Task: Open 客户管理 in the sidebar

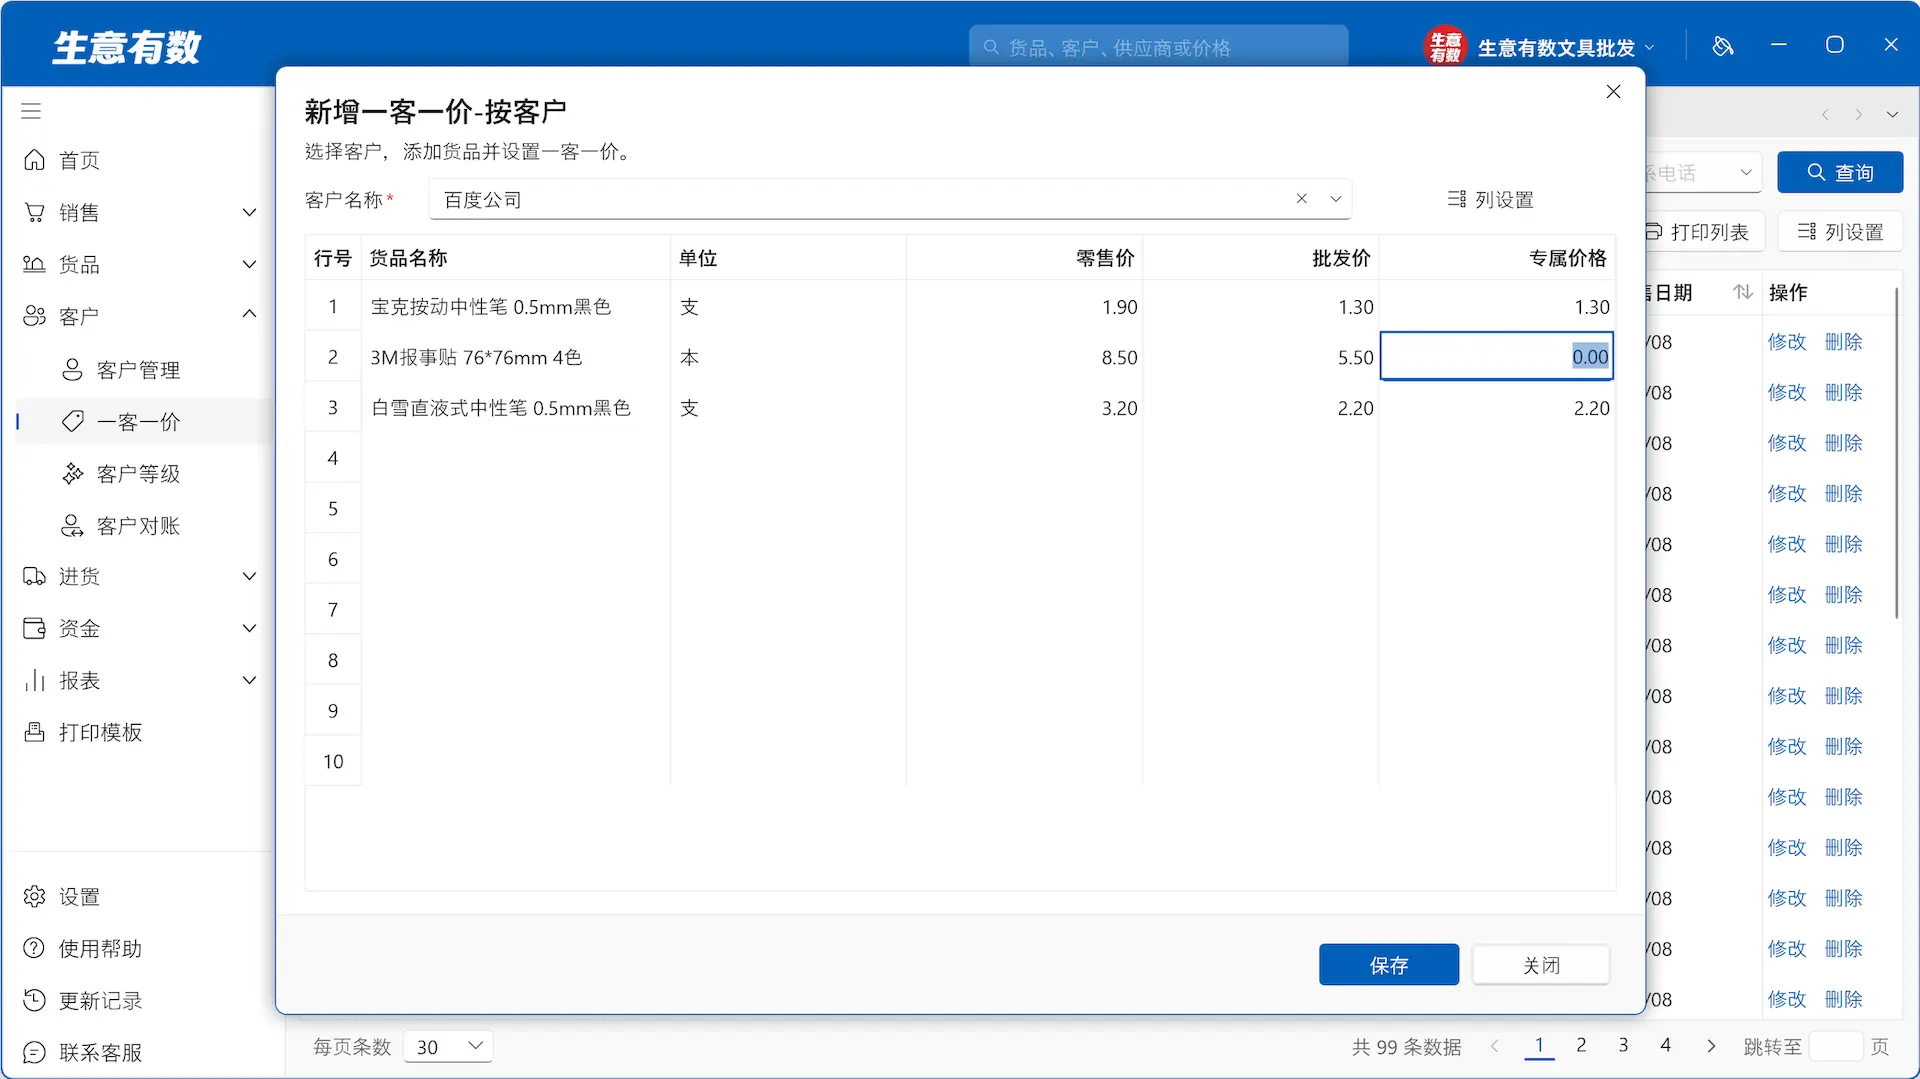Action: [138, 370]
